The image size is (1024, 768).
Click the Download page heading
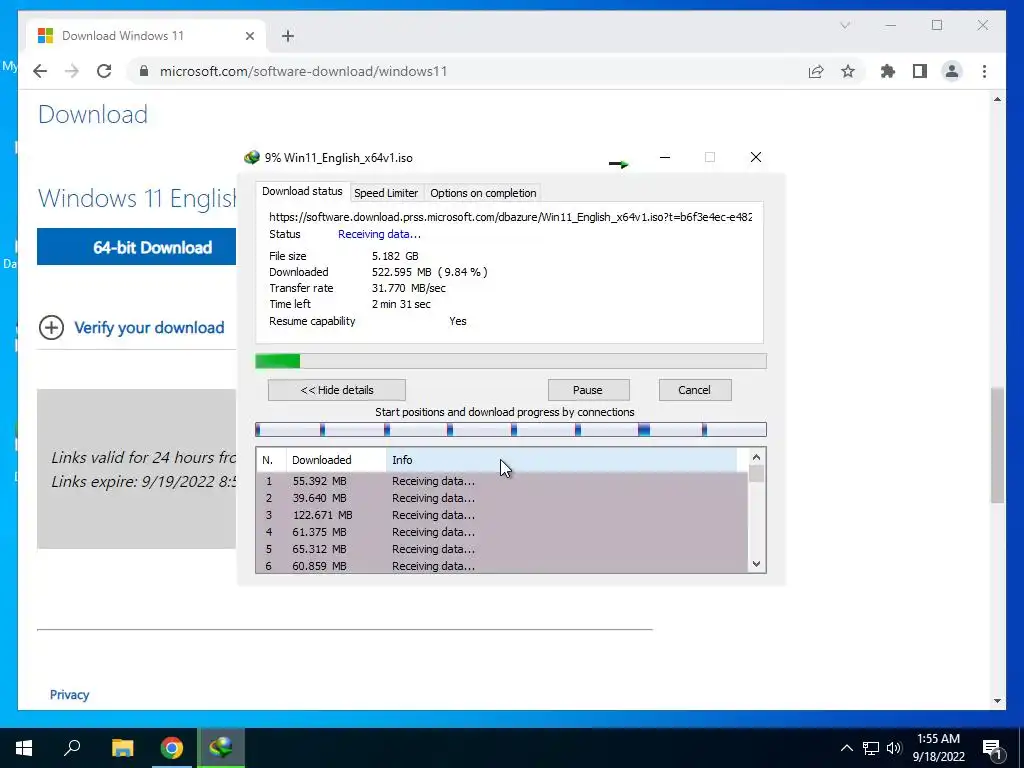[x=93, y=114]
